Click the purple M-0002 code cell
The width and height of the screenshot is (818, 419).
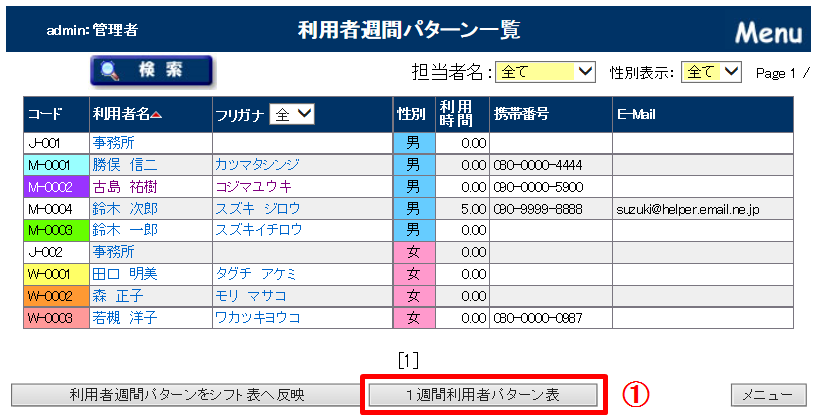[x=55, y=186]
